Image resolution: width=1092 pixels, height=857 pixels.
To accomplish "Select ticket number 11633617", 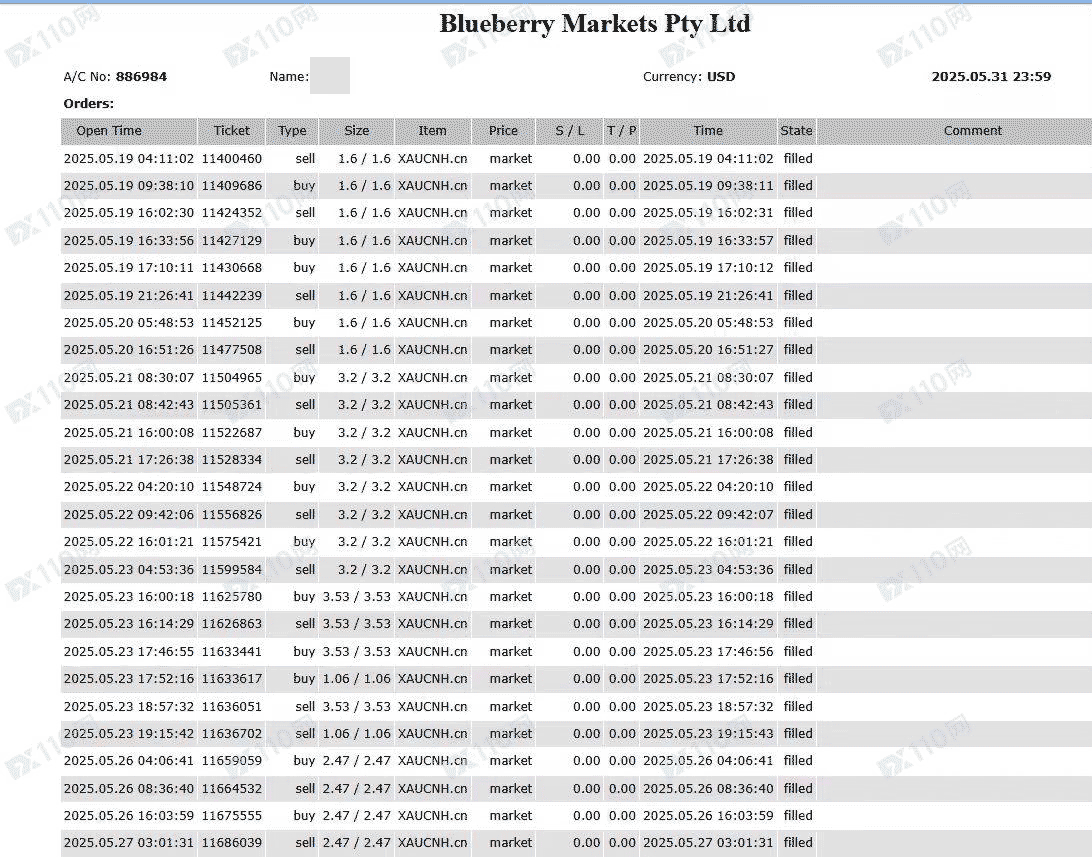I will point(231,679).
